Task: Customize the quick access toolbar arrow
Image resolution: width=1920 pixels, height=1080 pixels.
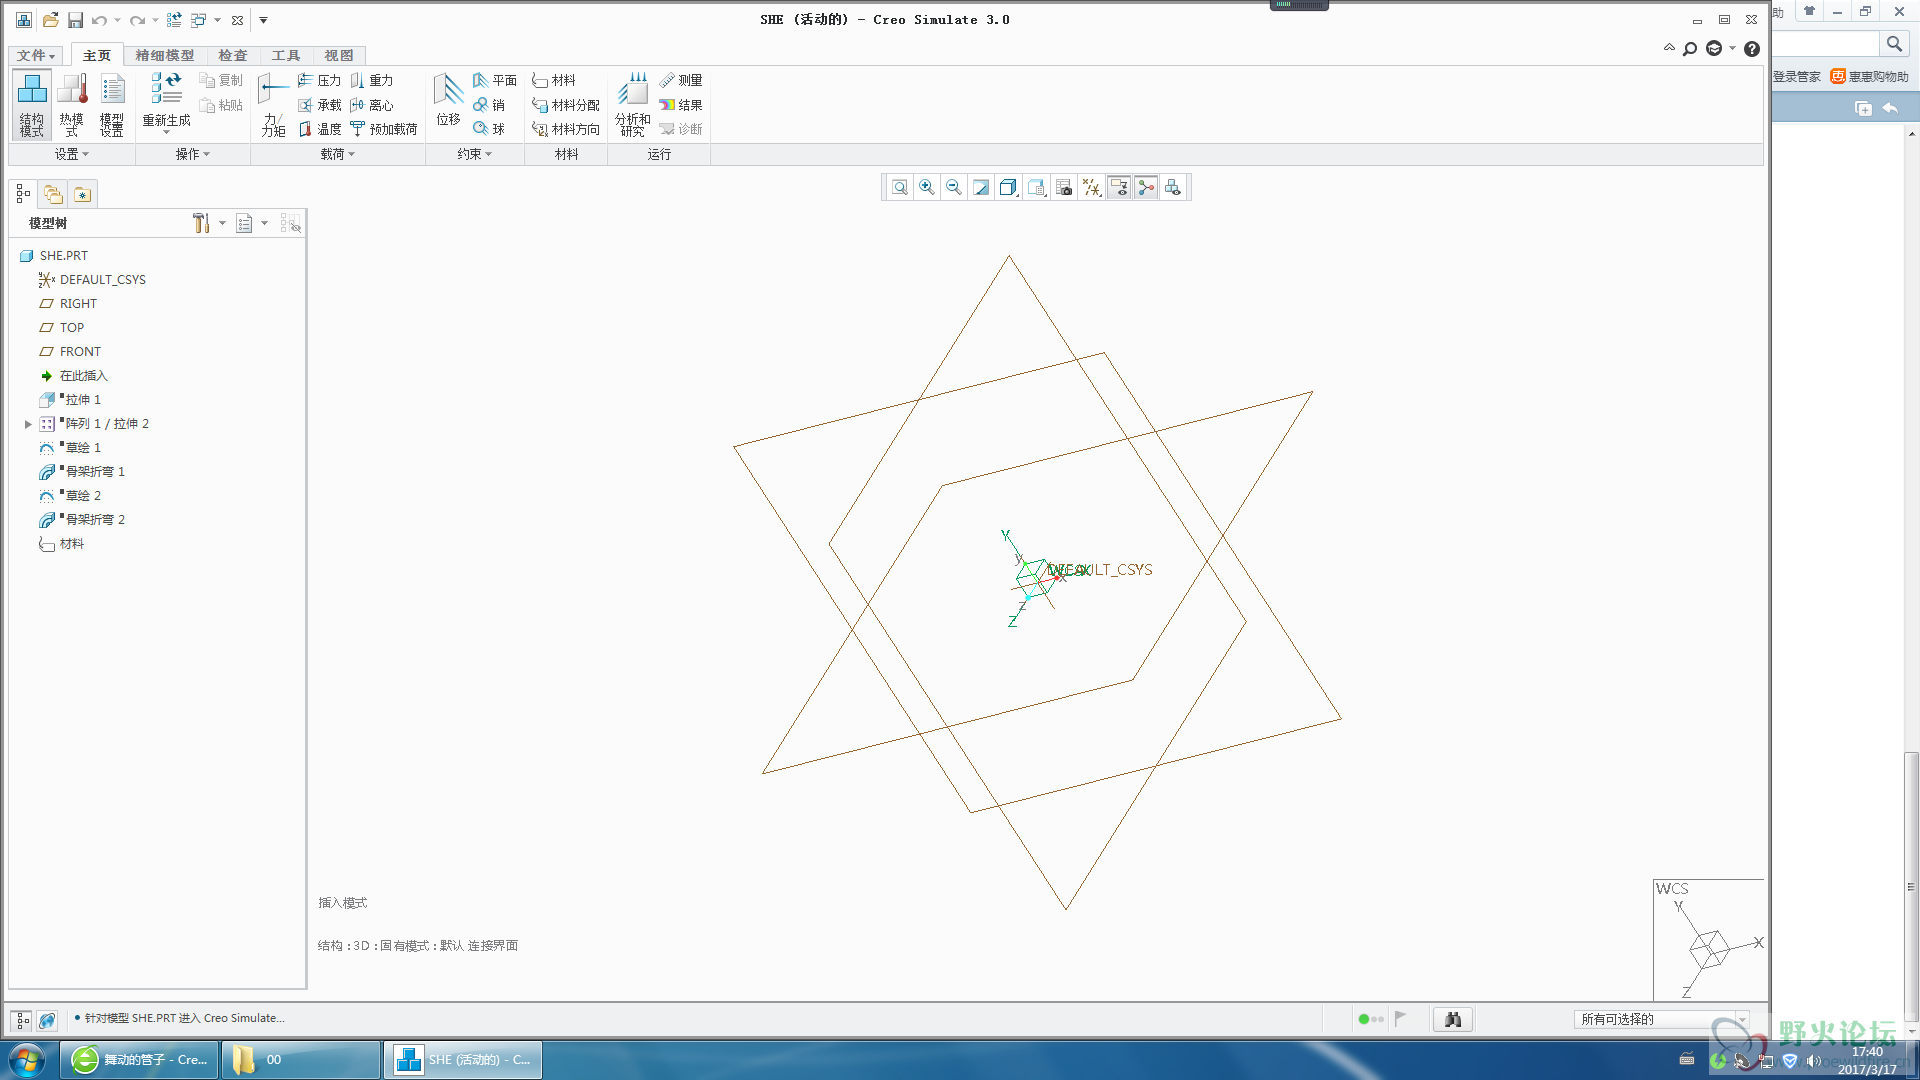Action: point(264,20)
